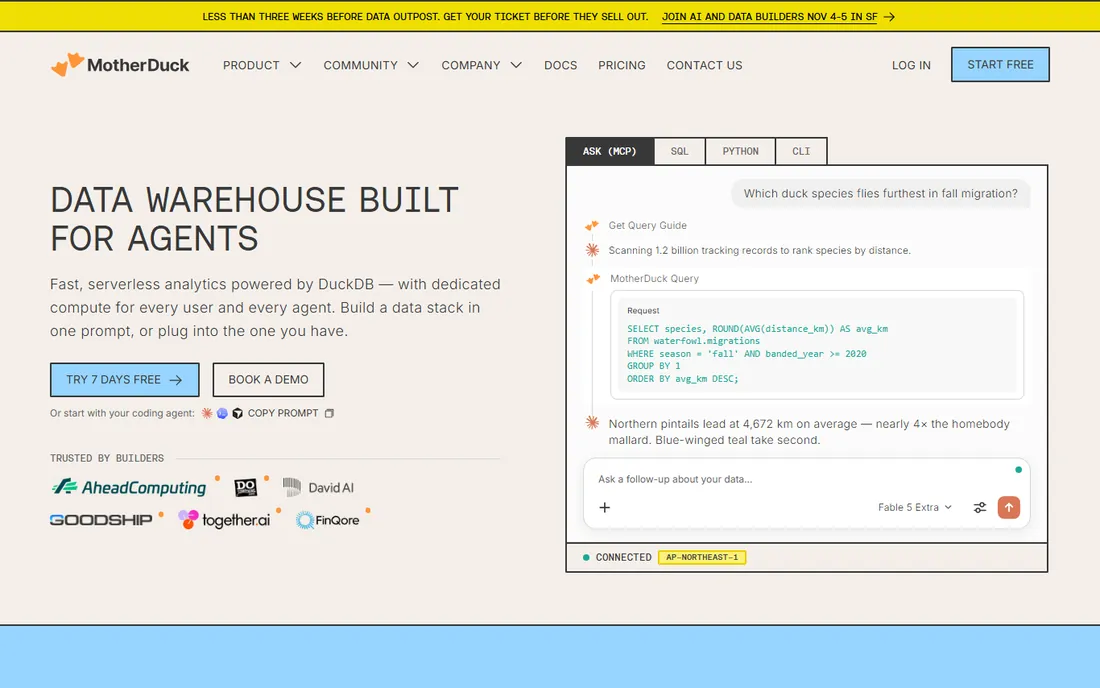Click the duck icon beside MotherDuck Query
The image size is (1100, 688).
click(593, 278)
